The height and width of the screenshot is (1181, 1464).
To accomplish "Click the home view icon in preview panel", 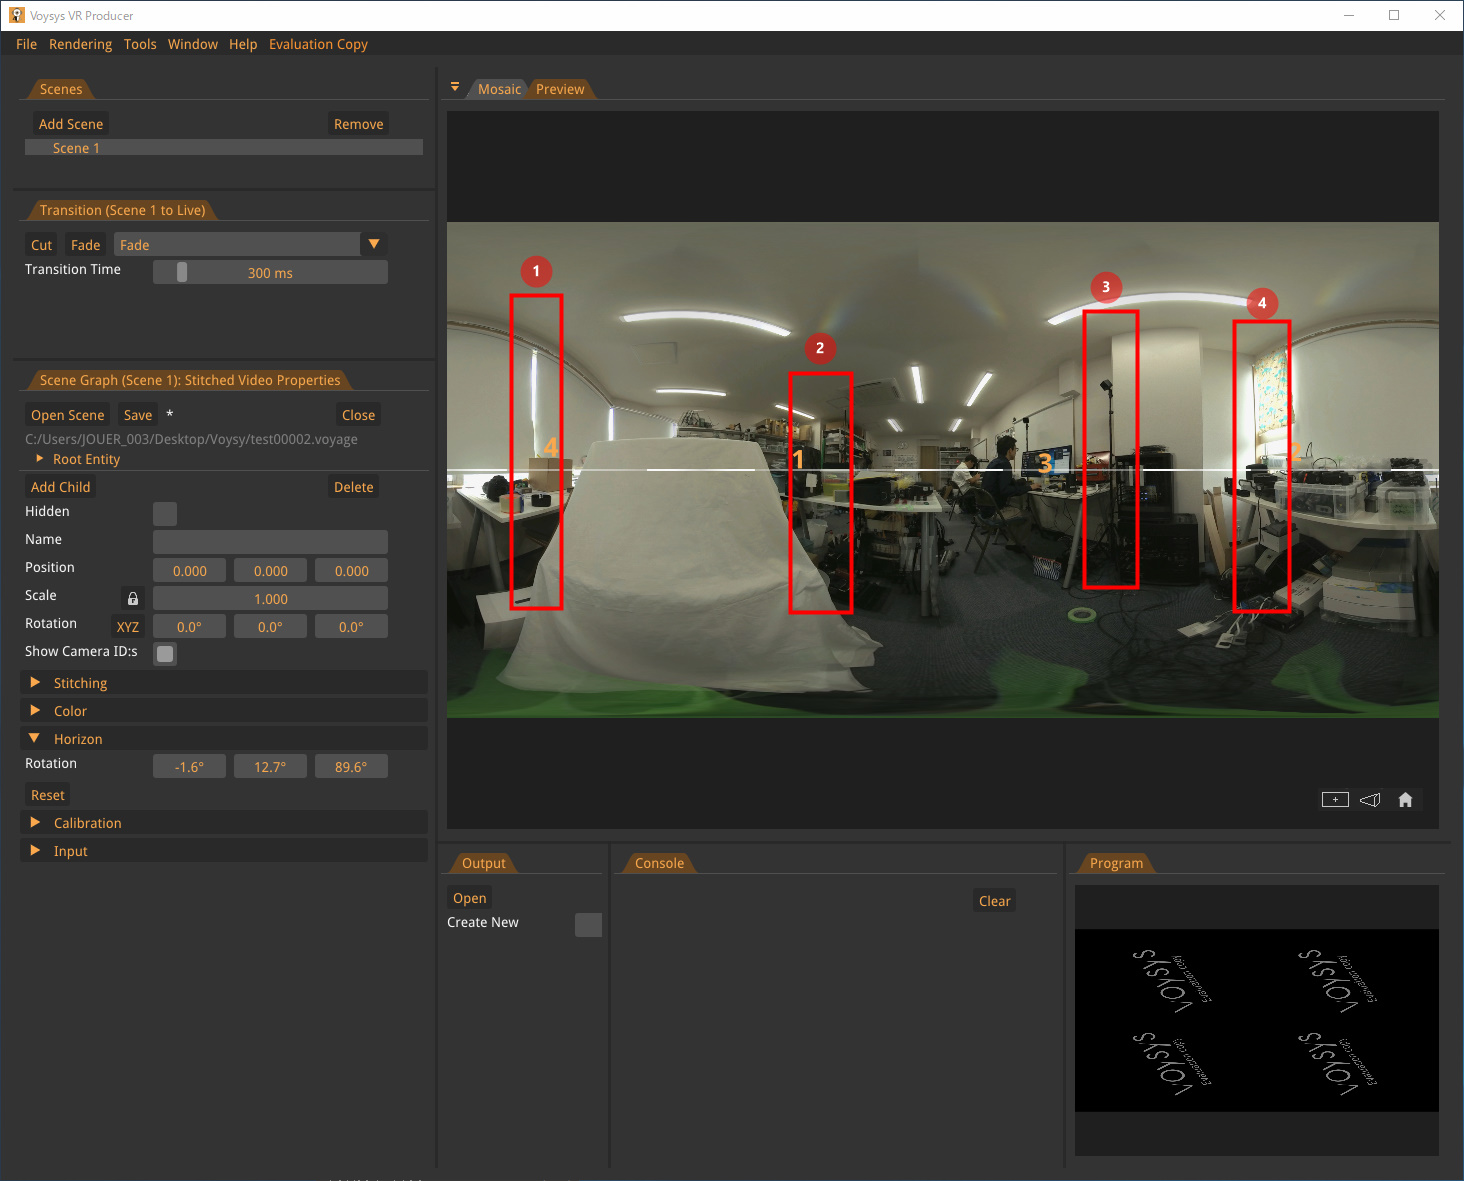I will [1405, 799].
